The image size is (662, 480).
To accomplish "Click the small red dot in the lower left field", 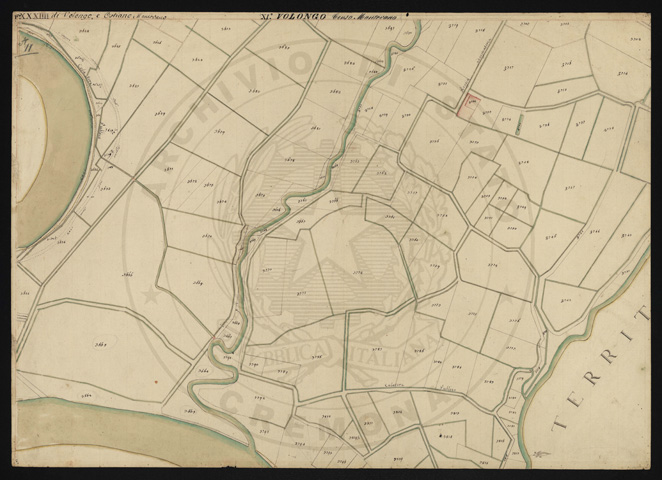I will 155,381.
